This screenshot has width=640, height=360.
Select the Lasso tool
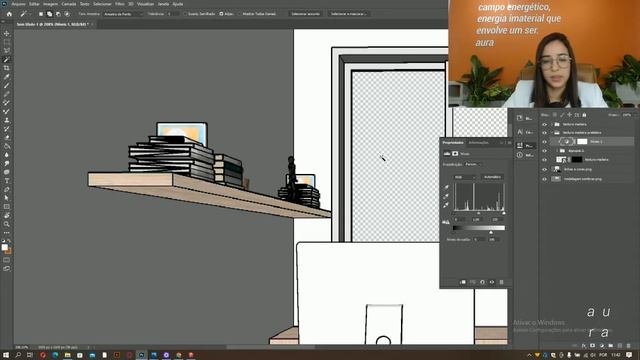[x=7, y=51]
